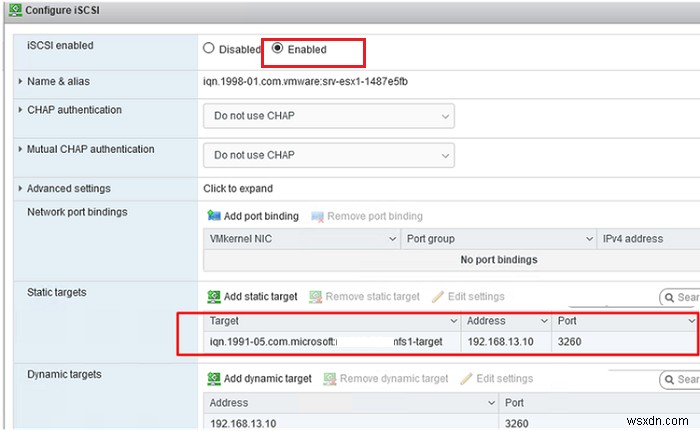Select the iqn.1991-05.com.microsoft target cell

332,342
